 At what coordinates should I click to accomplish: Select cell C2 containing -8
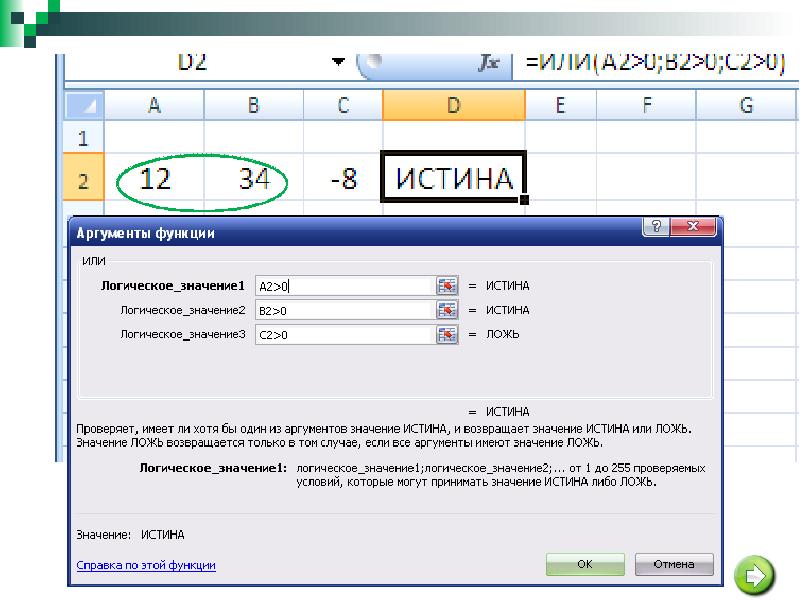[x=343, y=180]
